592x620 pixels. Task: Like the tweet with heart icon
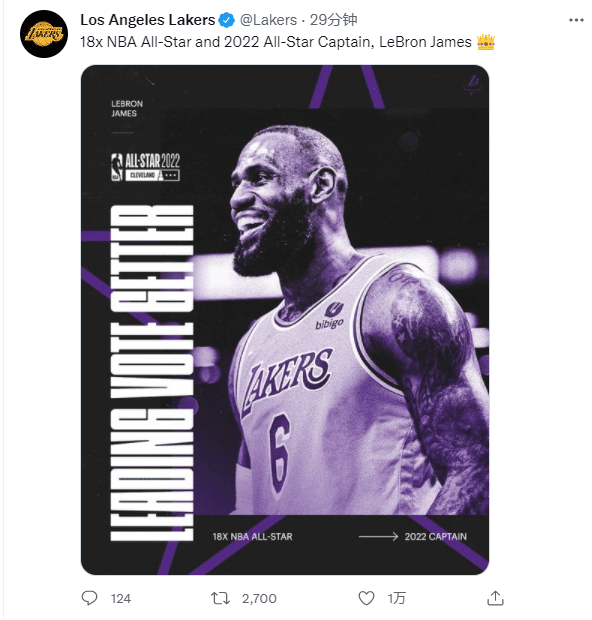(x=366, y=598)
